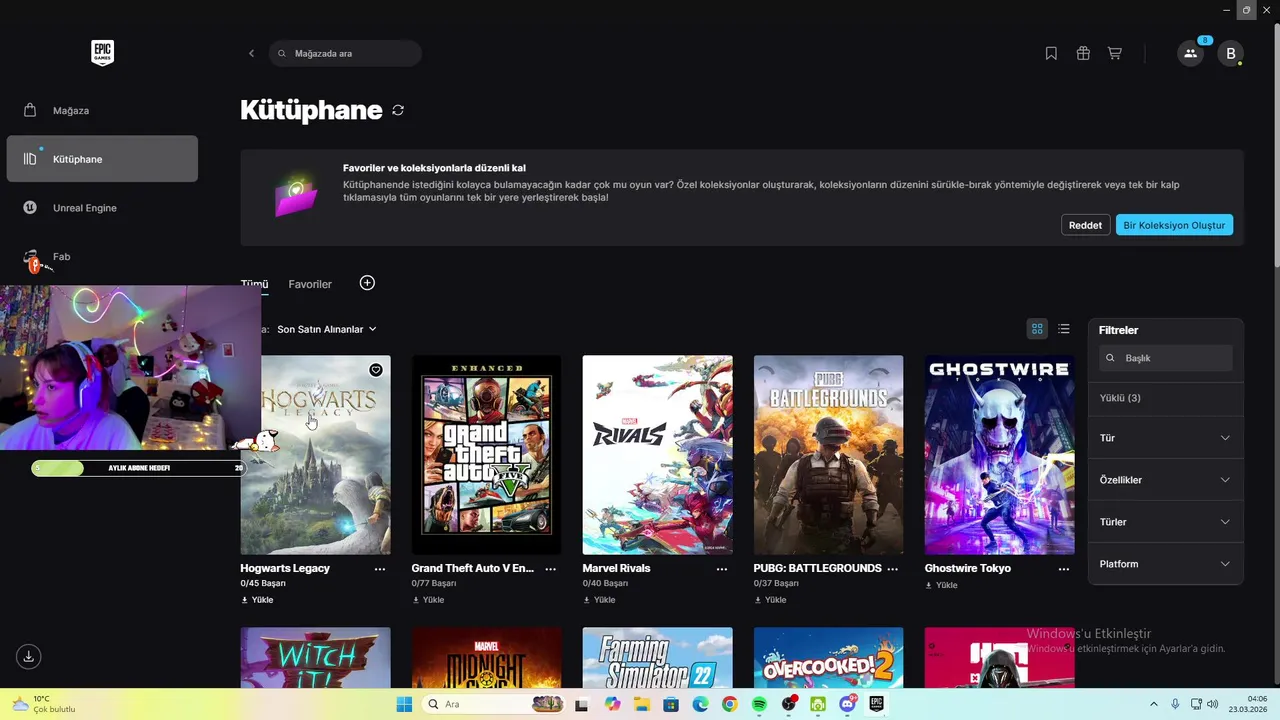Switch to grid view
The image size is (1280, 720).
[1037, 329]
